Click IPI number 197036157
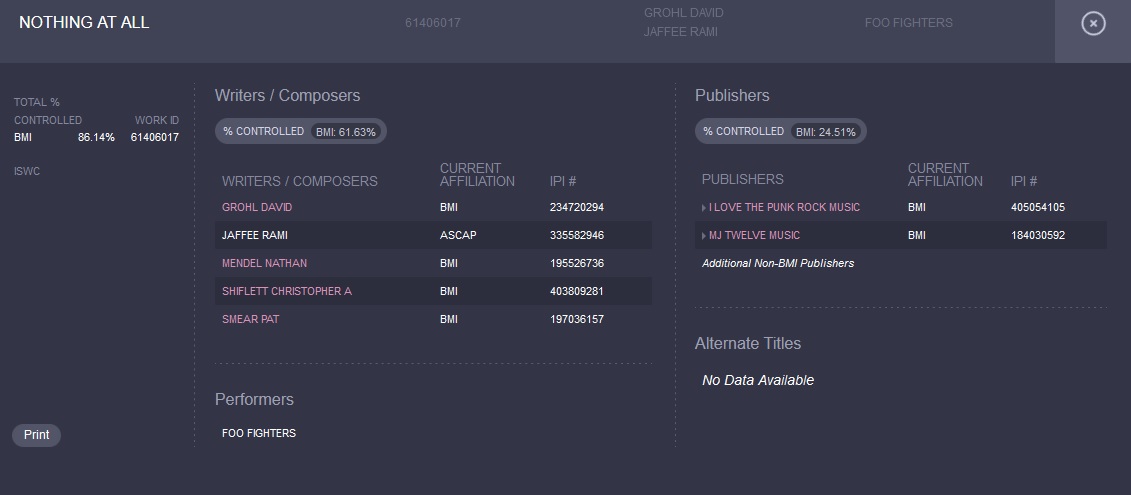This screenshot has width=1131, height=495. click(x=576, y=320)
